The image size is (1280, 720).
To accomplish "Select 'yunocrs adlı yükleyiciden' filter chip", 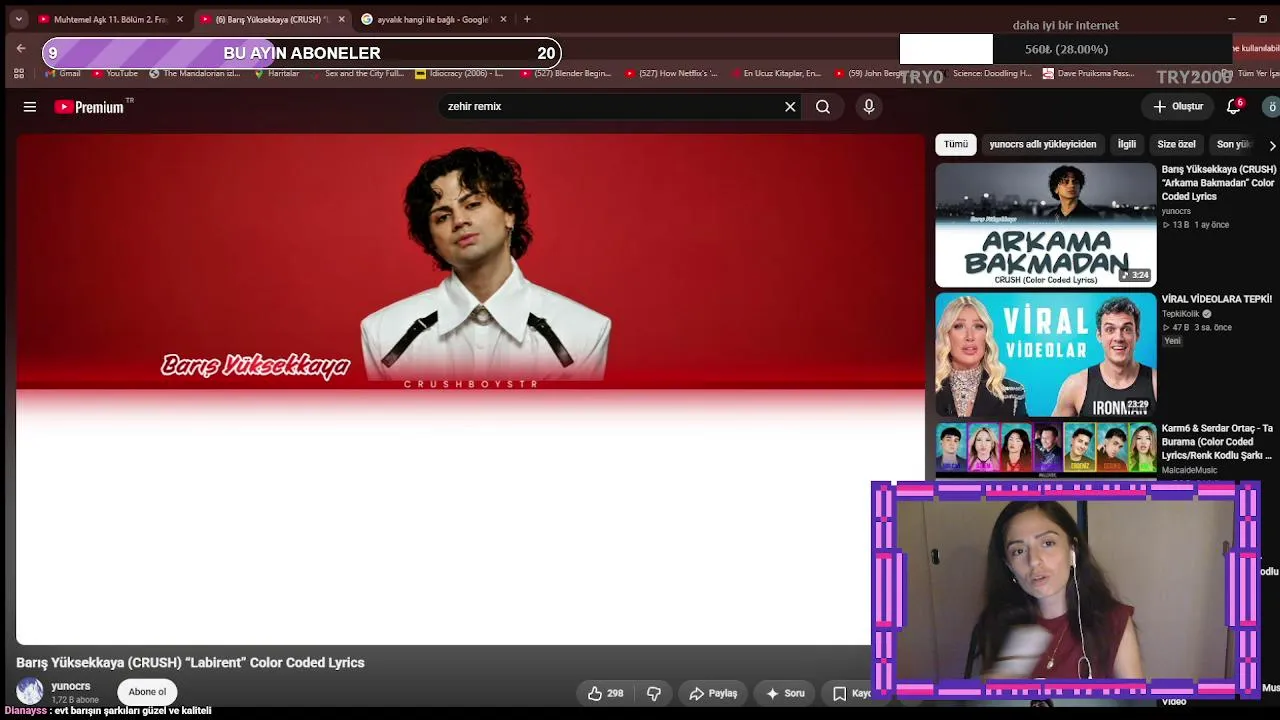I will (1043, 144).
